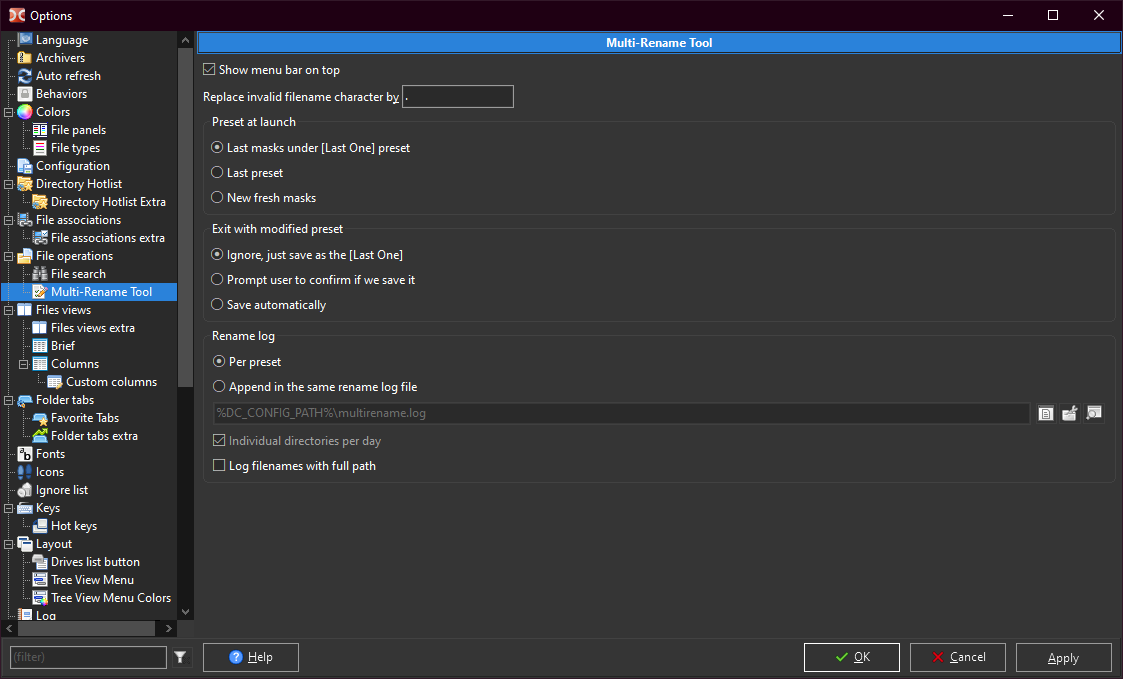Click the Archivers icon in tree

[x=25, y=58]
